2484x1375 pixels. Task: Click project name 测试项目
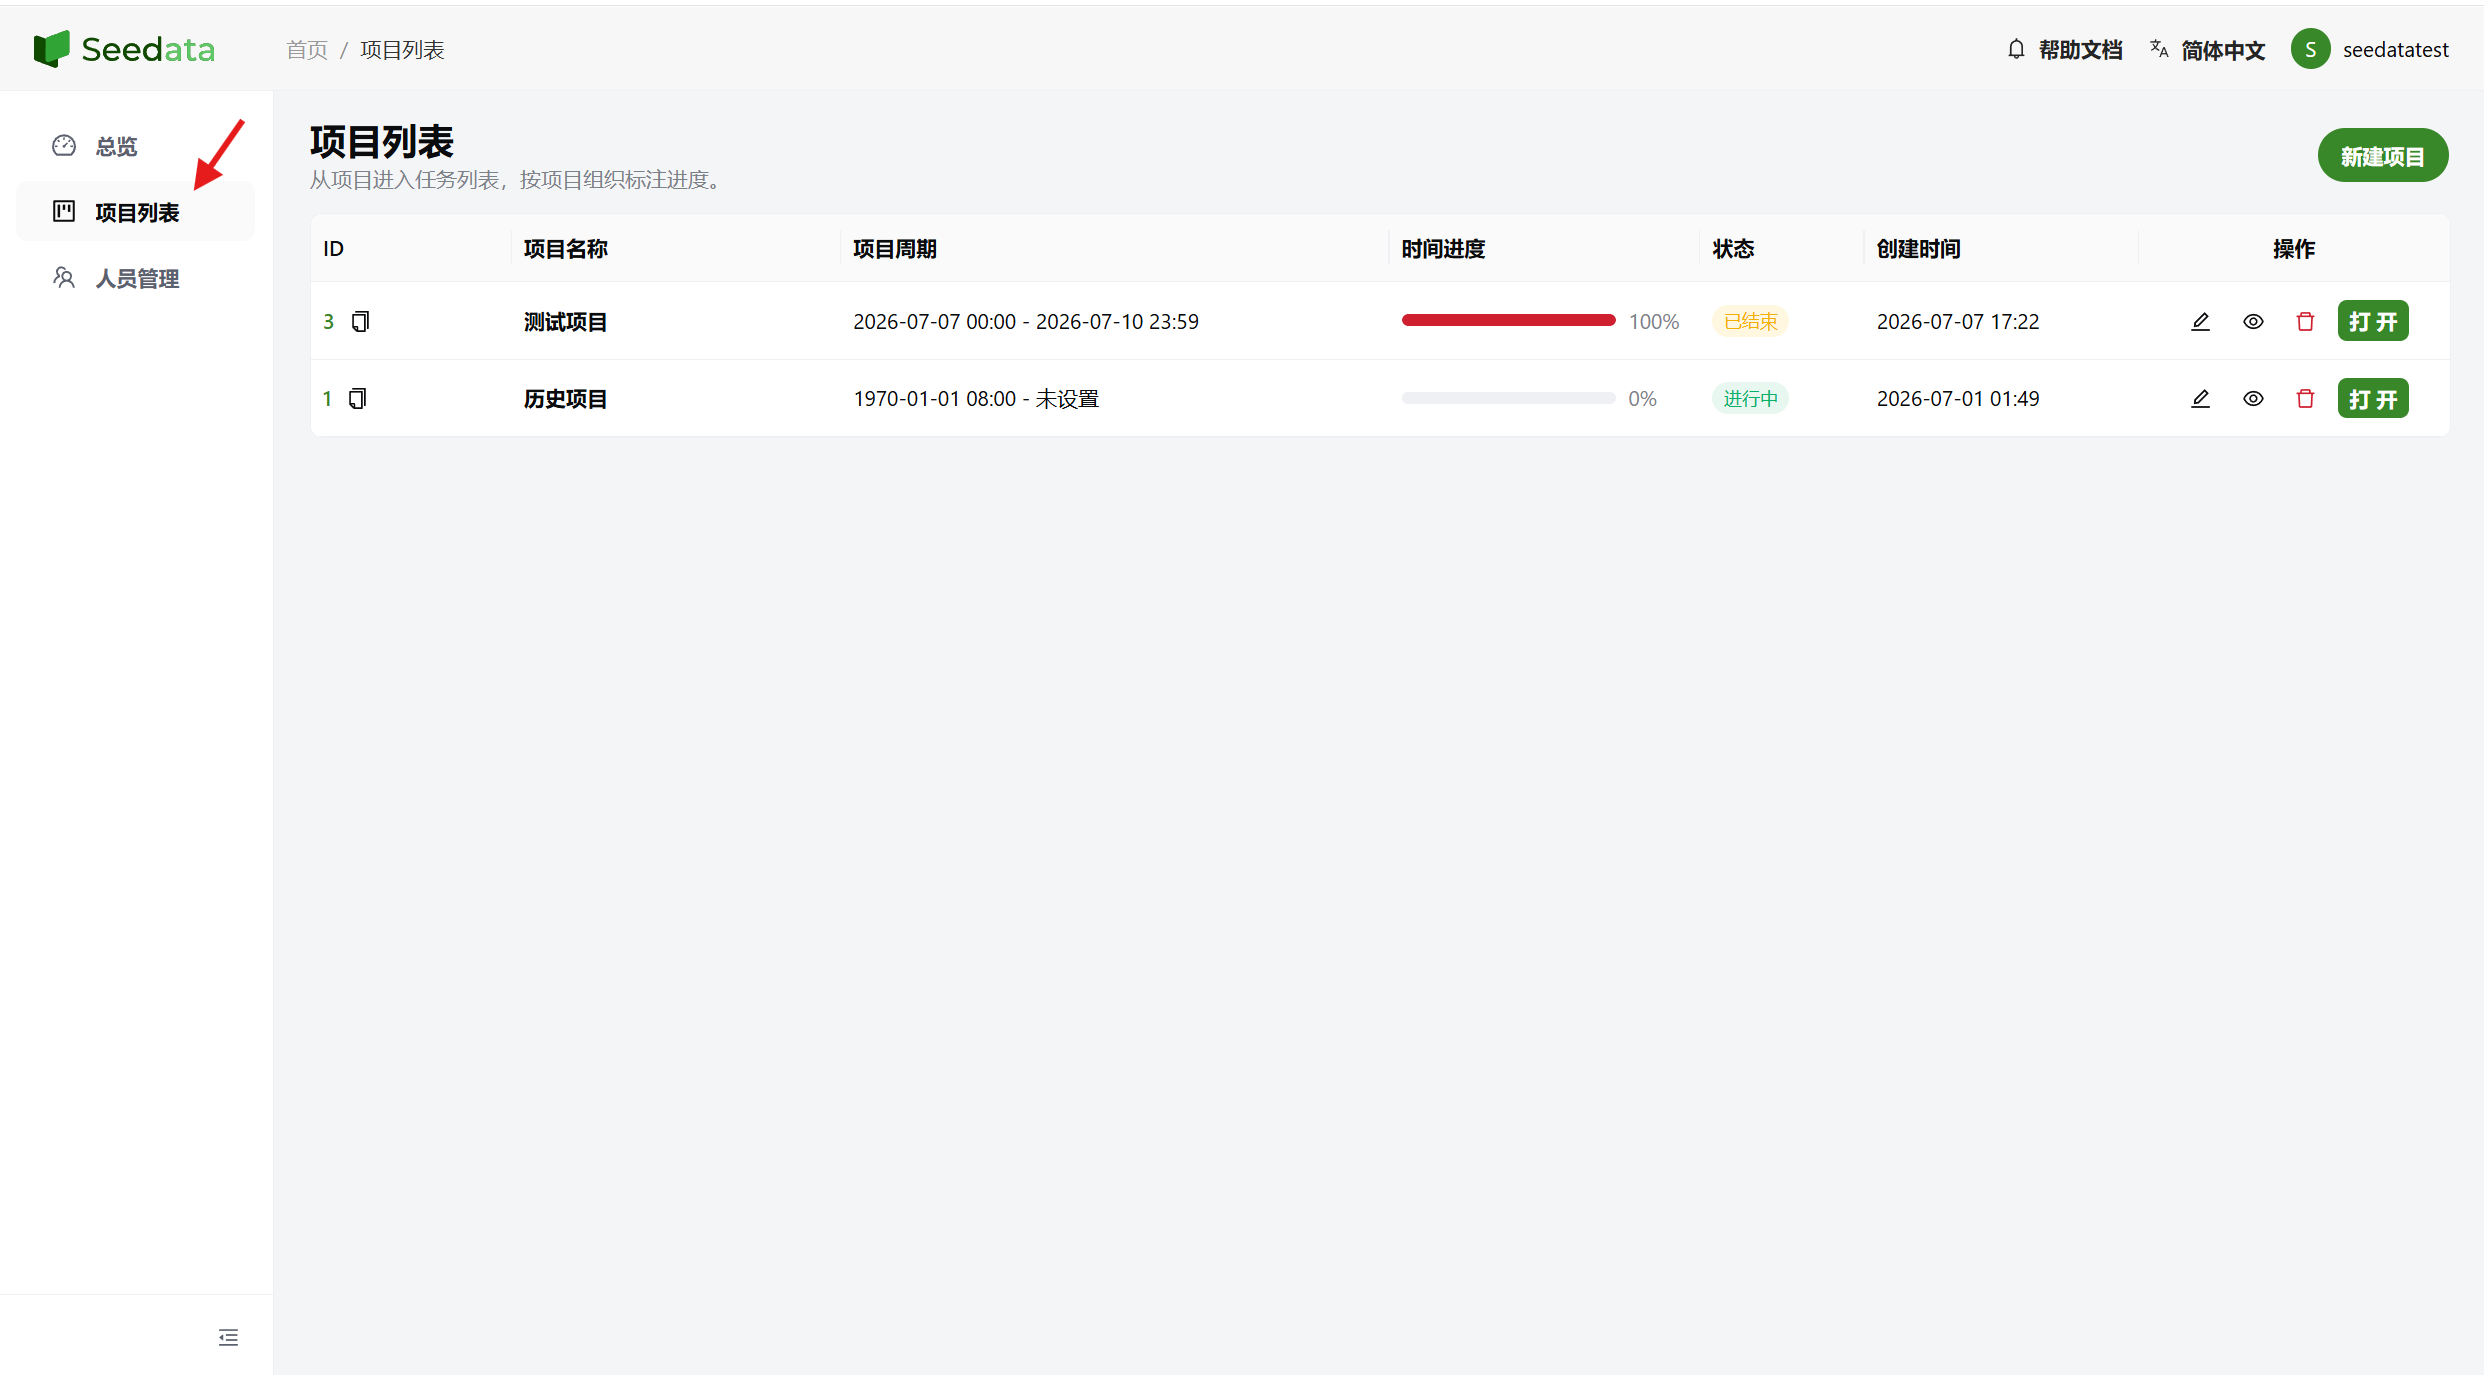[x=565, y=321]
